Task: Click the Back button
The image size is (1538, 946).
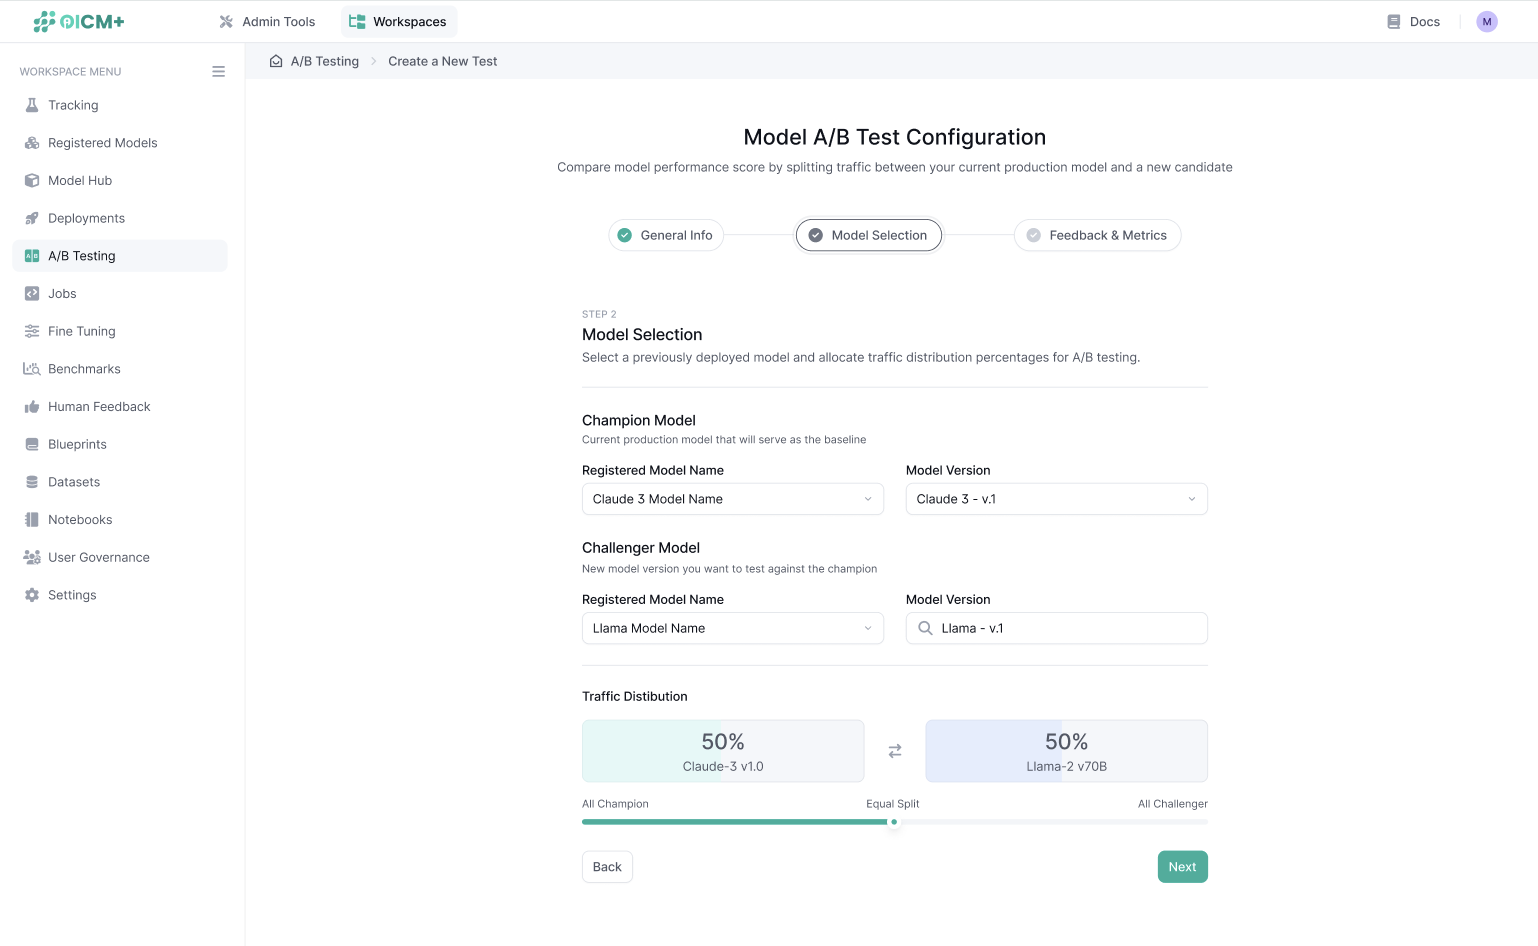Action: [607, 867]
